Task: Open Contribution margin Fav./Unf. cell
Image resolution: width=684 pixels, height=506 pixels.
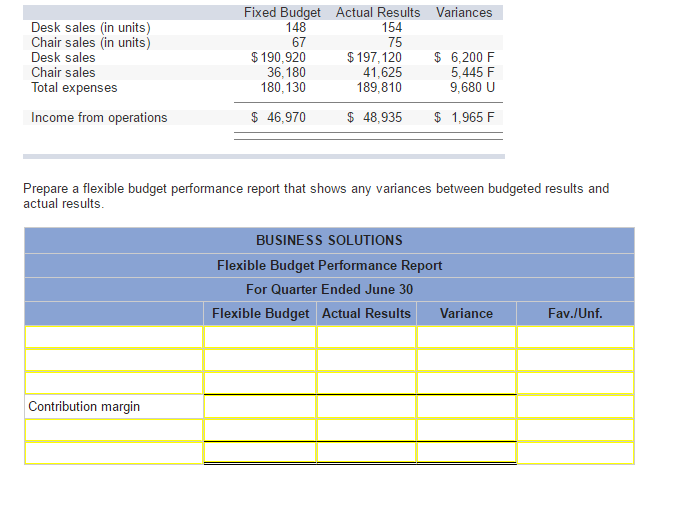Action: (575, 407)
